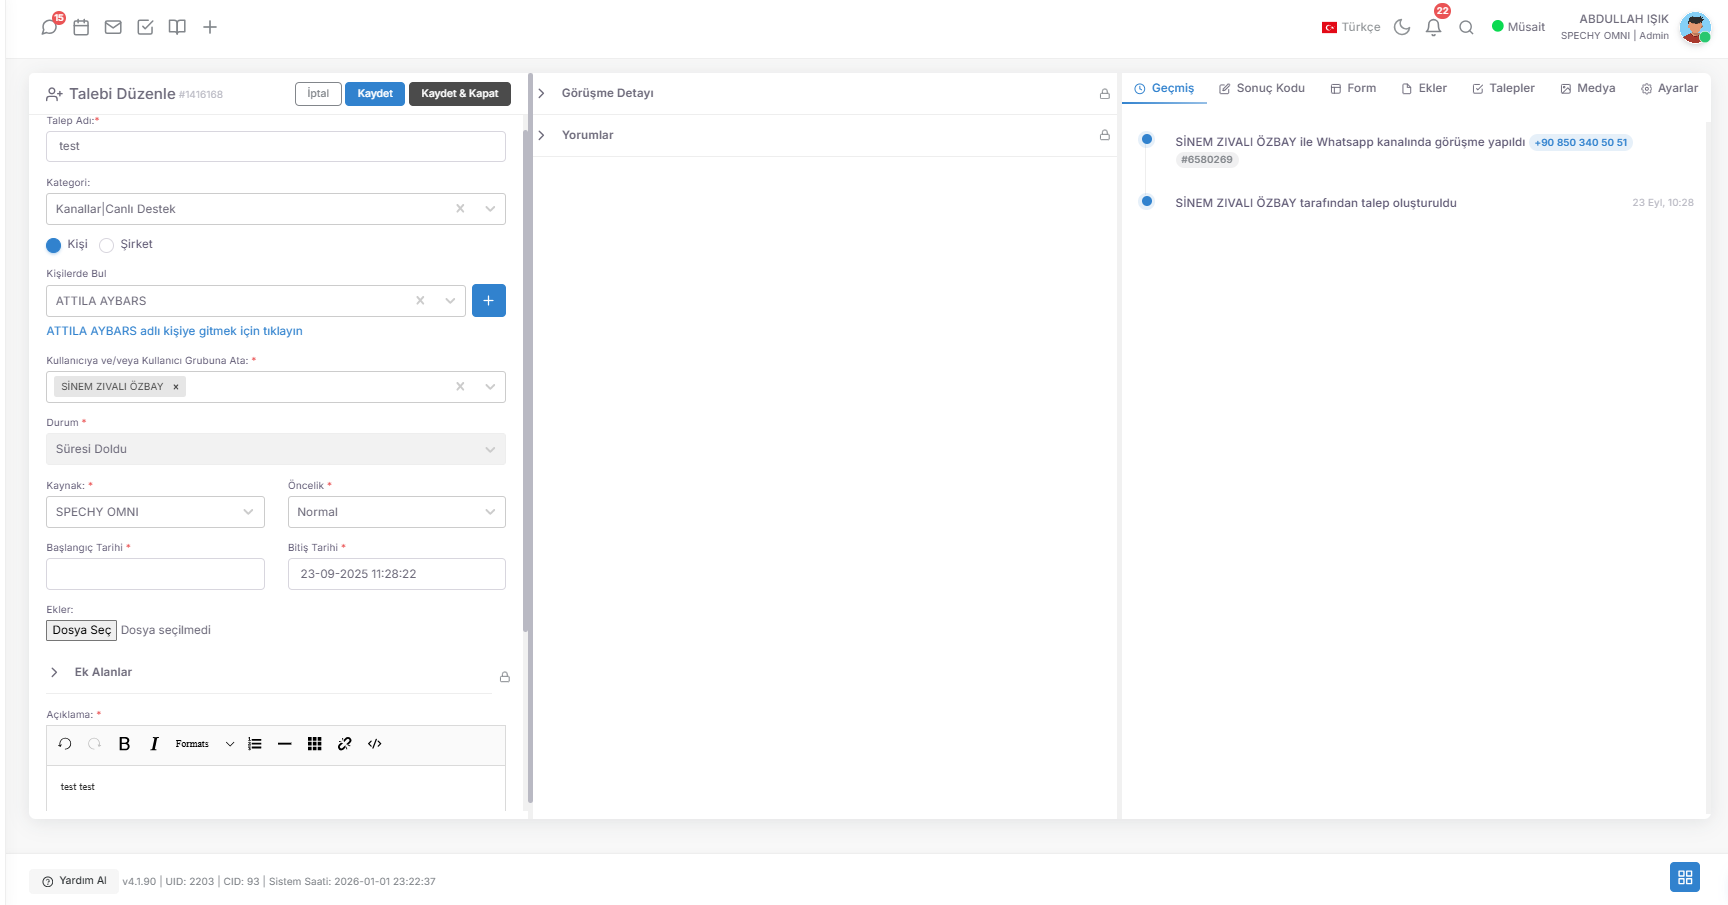Expand the Görüşme Detayı panel
The width and height of the screenshot is (1728, 905).
point(541,93)
